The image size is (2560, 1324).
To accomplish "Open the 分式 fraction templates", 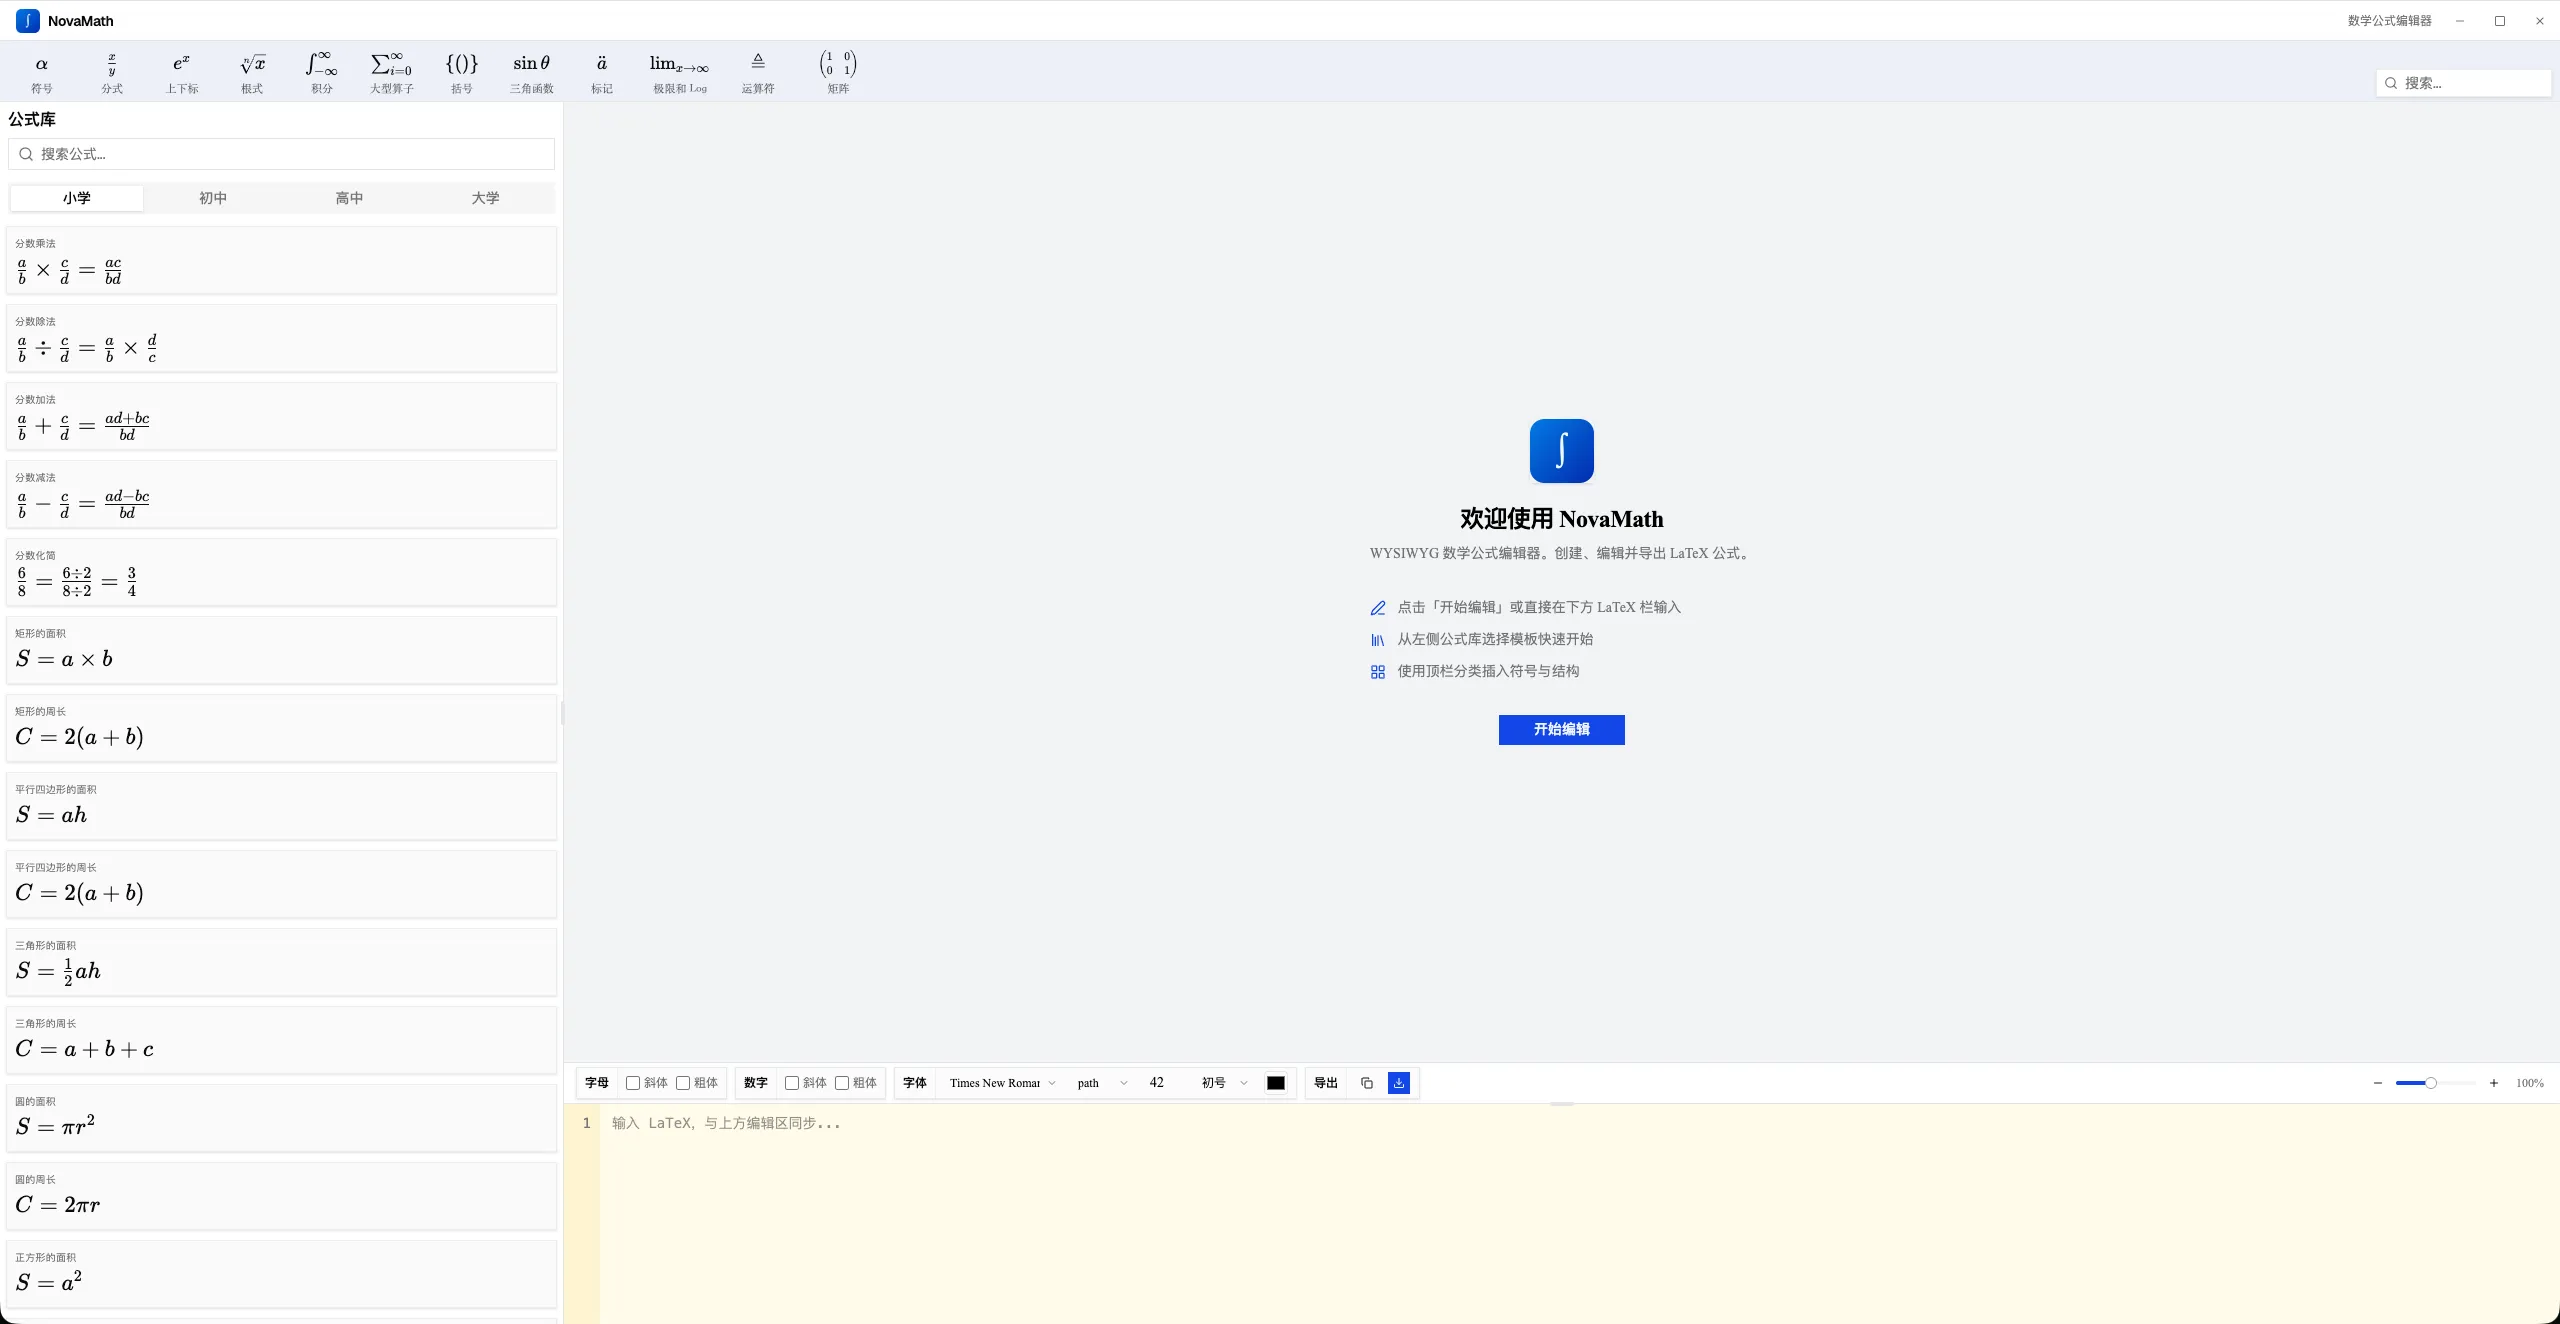I will click(x=111, y=73).
